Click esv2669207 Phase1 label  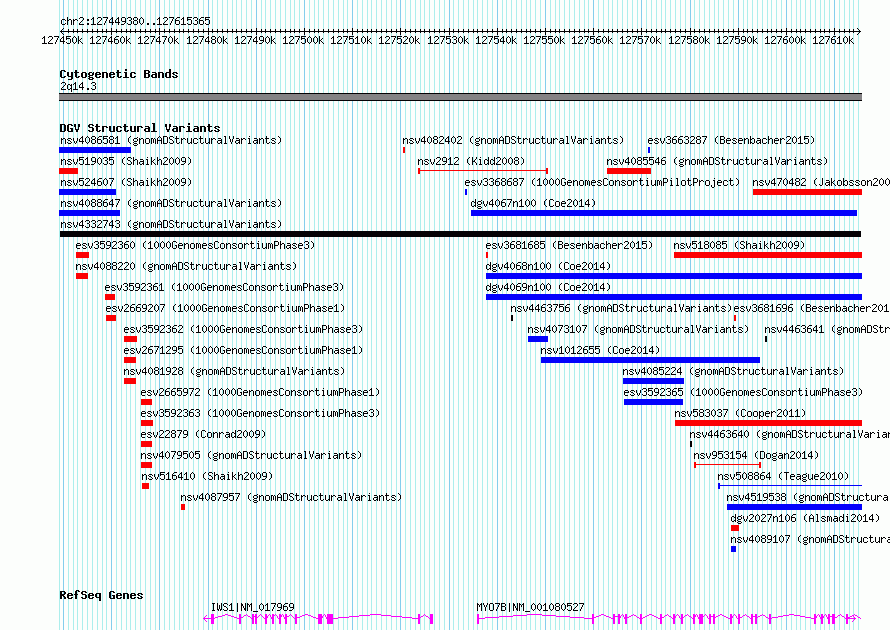(225, 308)
